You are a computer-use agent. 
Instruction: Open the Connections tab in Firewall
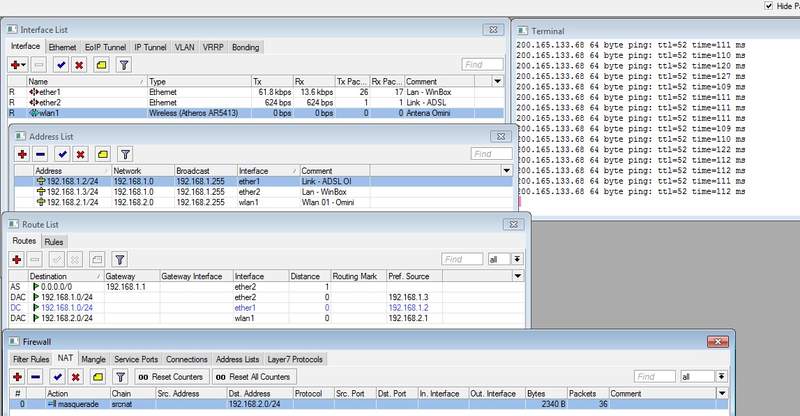(x=187, y=359)
